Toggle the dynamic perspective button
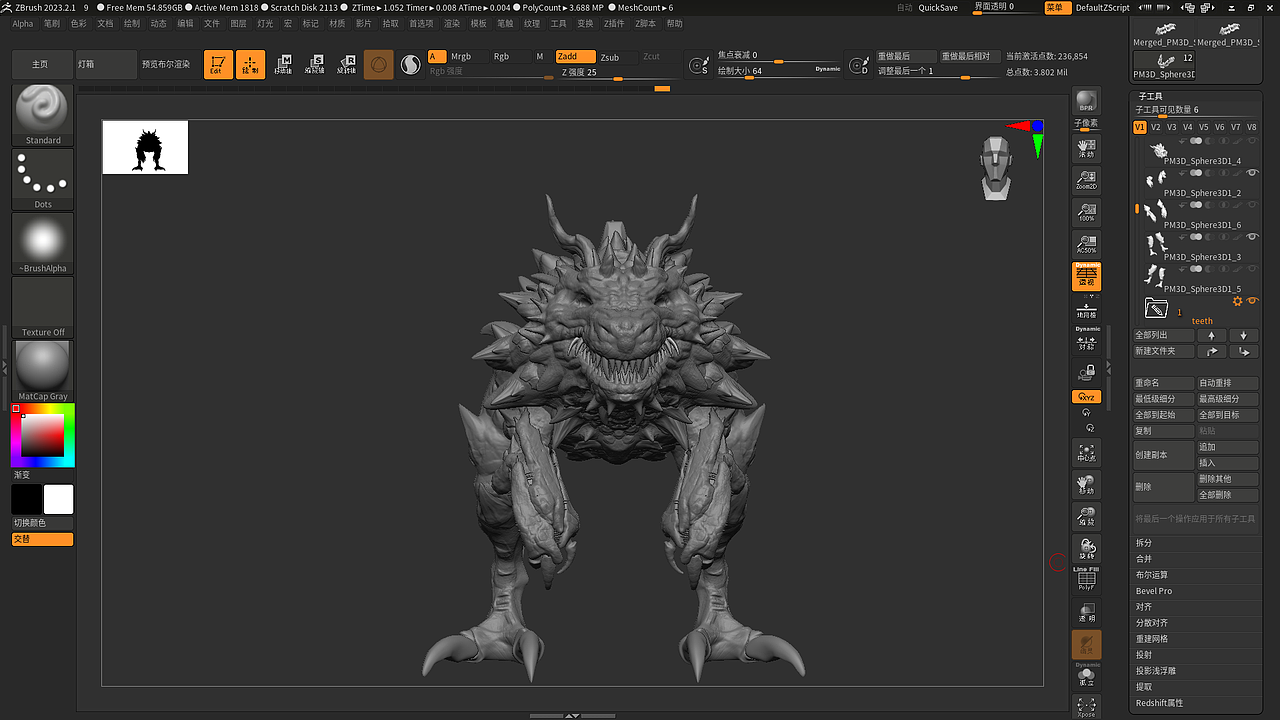Image resolution: width=1280 pixels, height=720 pixels. 1086,276
